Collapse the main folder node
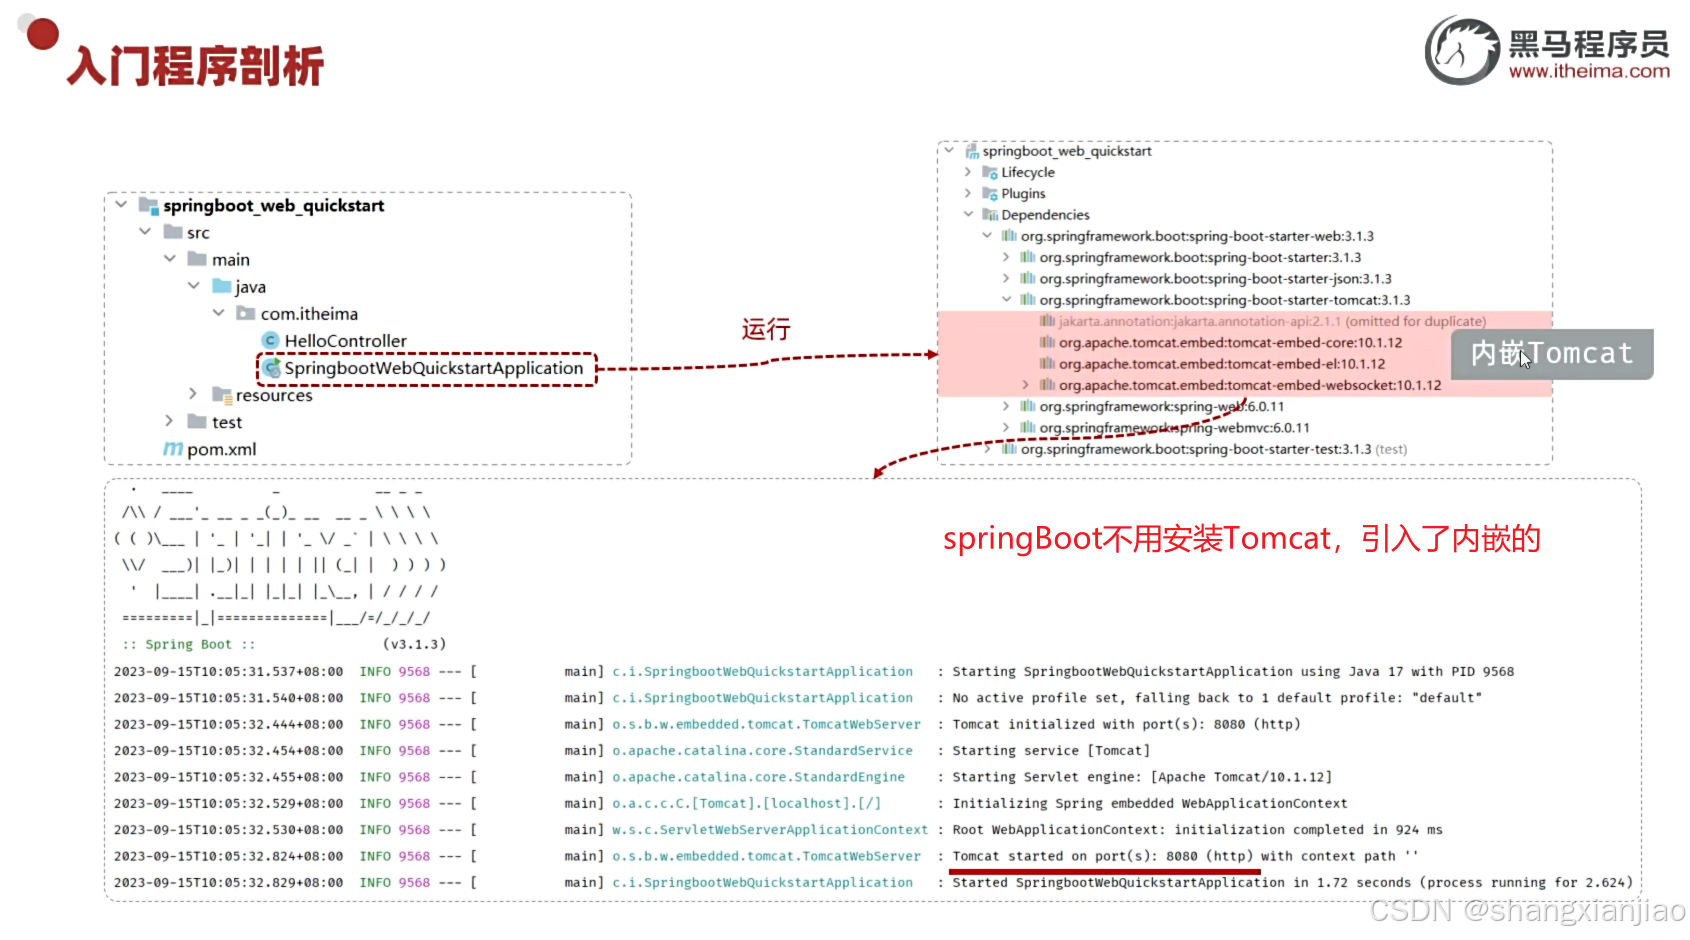The width and height of the screenshot is (1690, 940). point(170,259)
